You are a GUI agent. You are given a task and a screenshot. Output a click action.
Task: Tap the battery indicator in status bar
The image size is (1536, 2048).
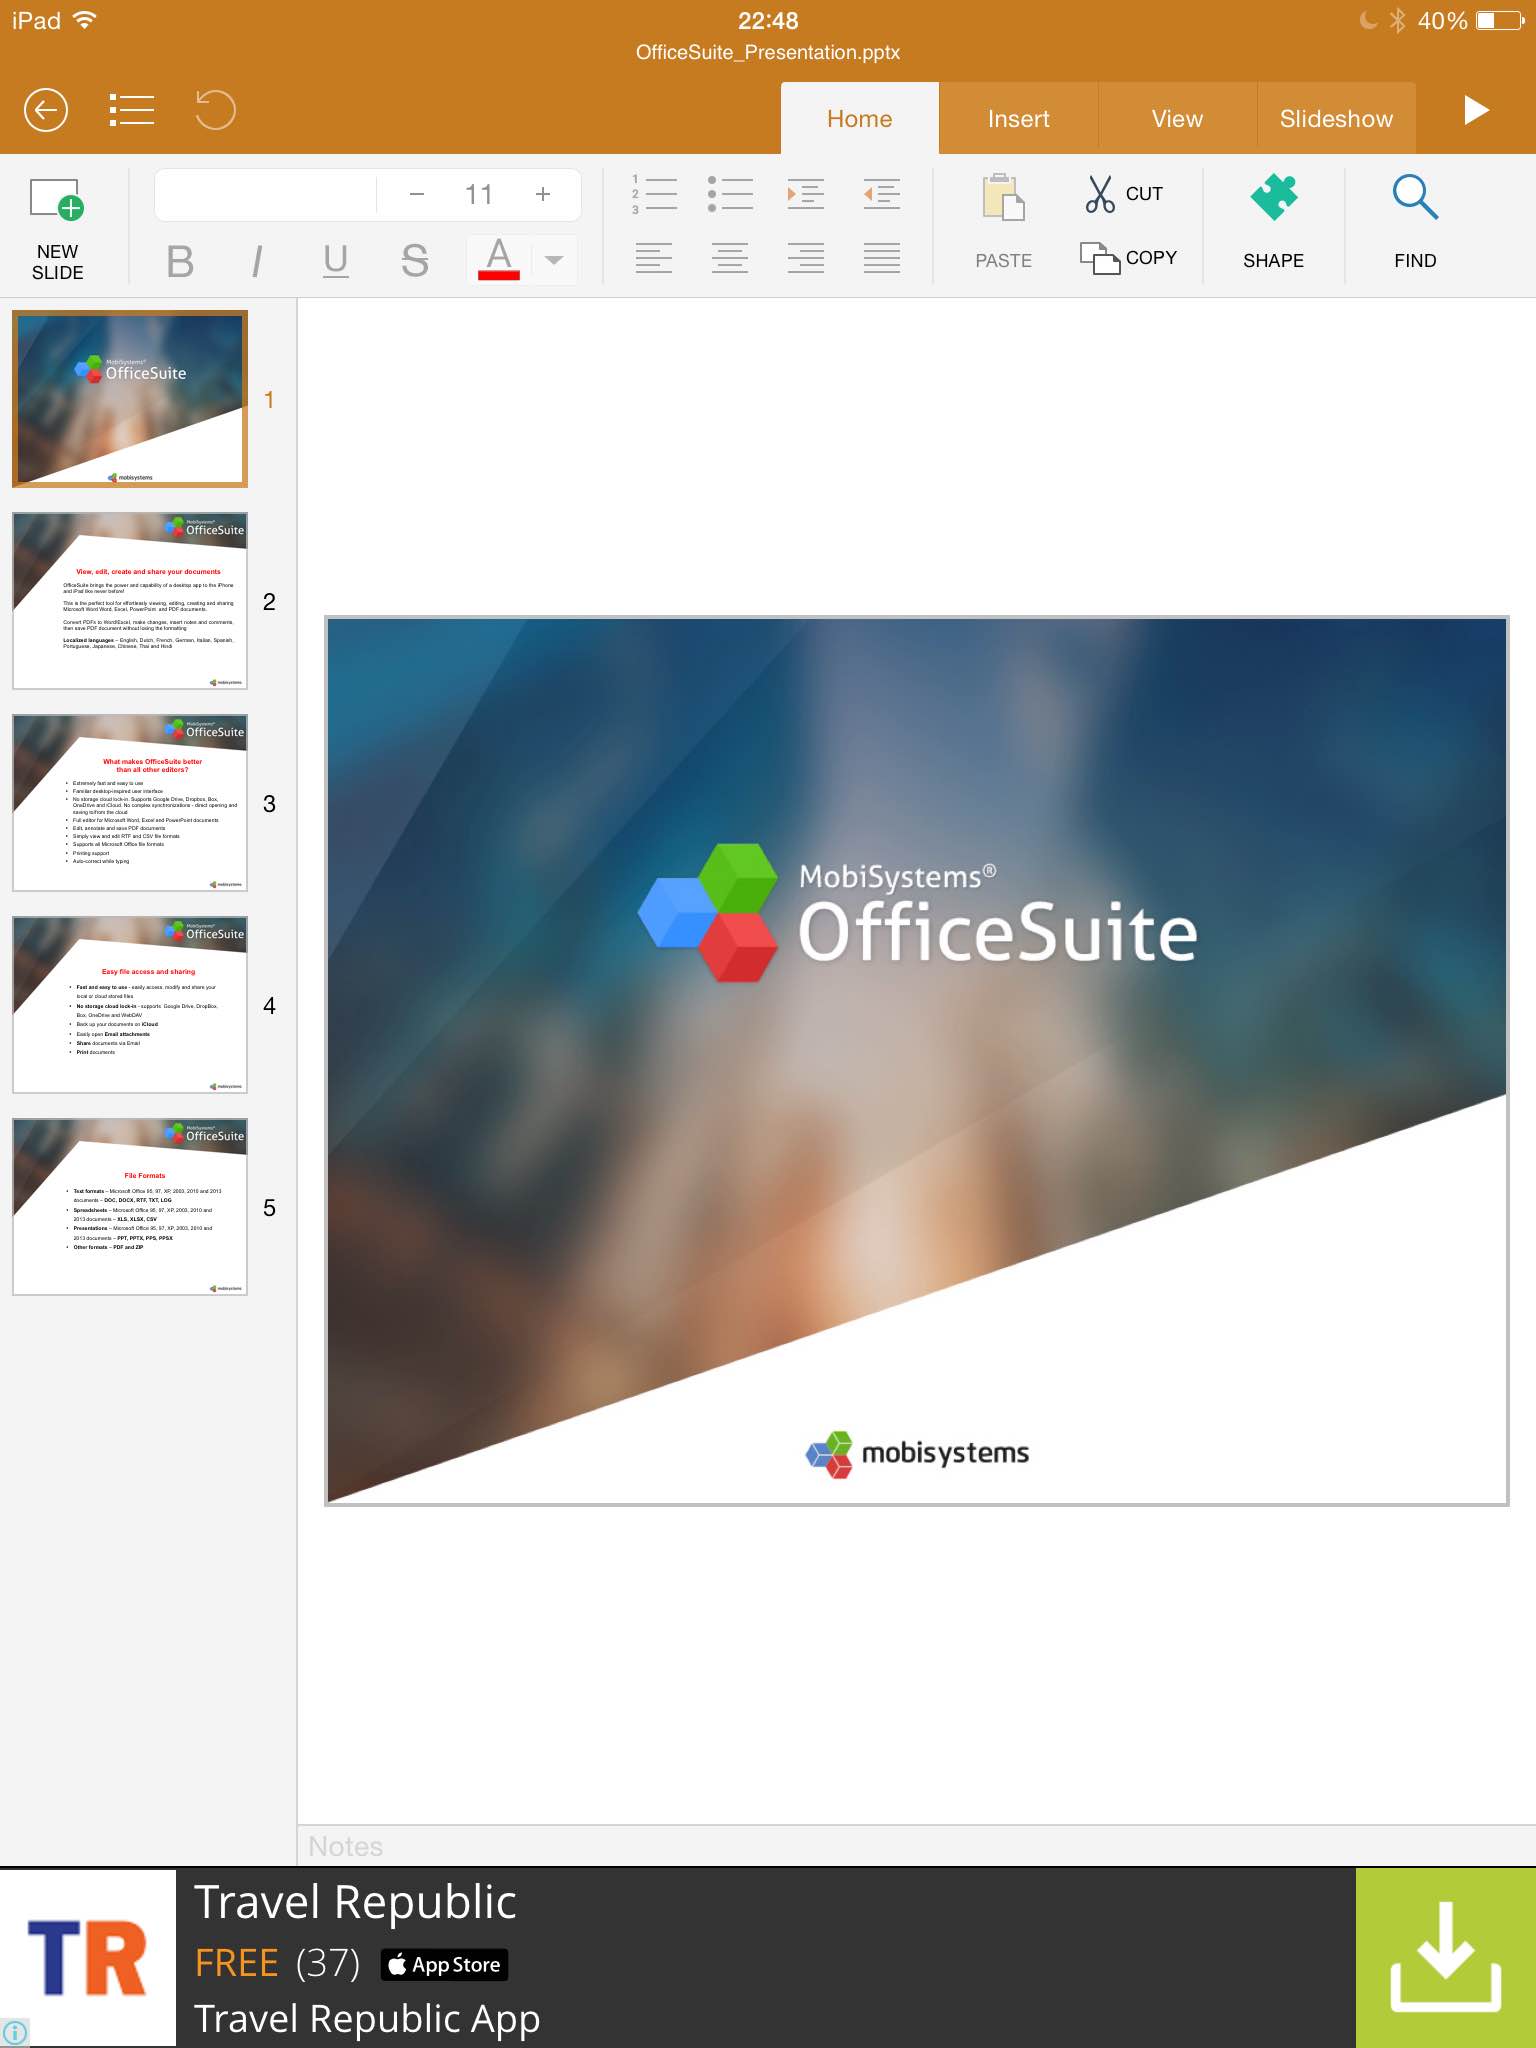coord(1500,20)
